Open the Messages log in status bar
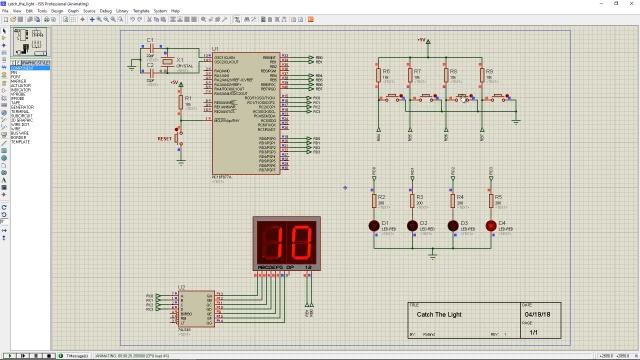 [x=74, y=356]
